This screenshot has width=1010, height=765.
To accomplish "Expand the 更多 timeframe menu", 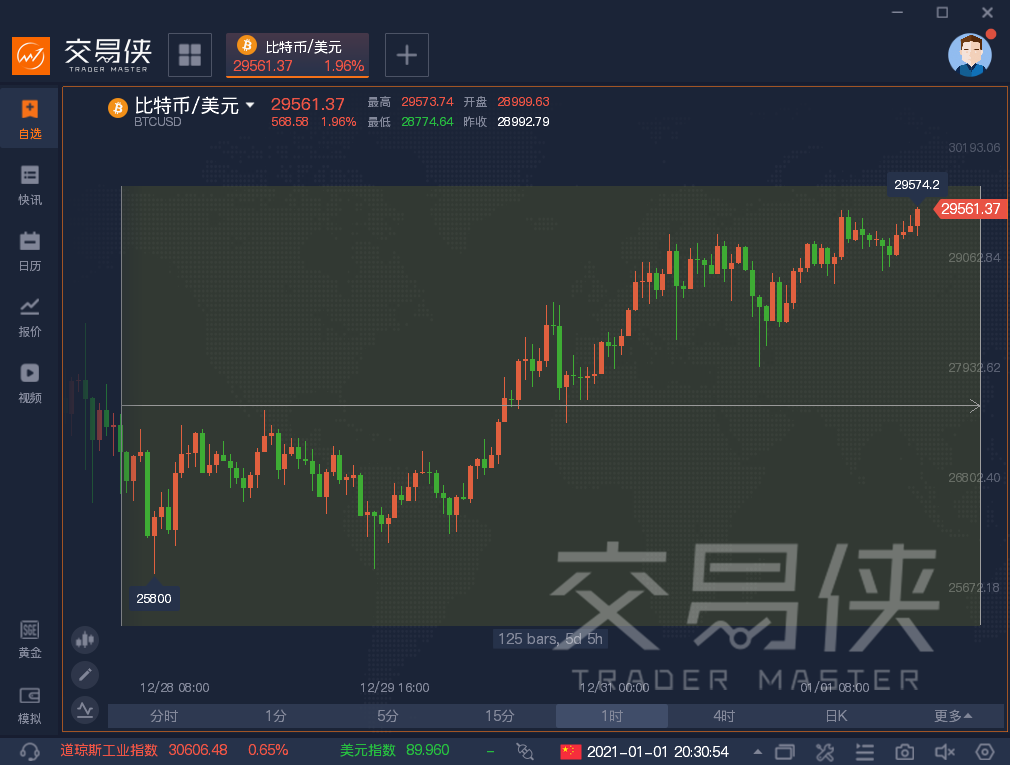I will point(953,716).
